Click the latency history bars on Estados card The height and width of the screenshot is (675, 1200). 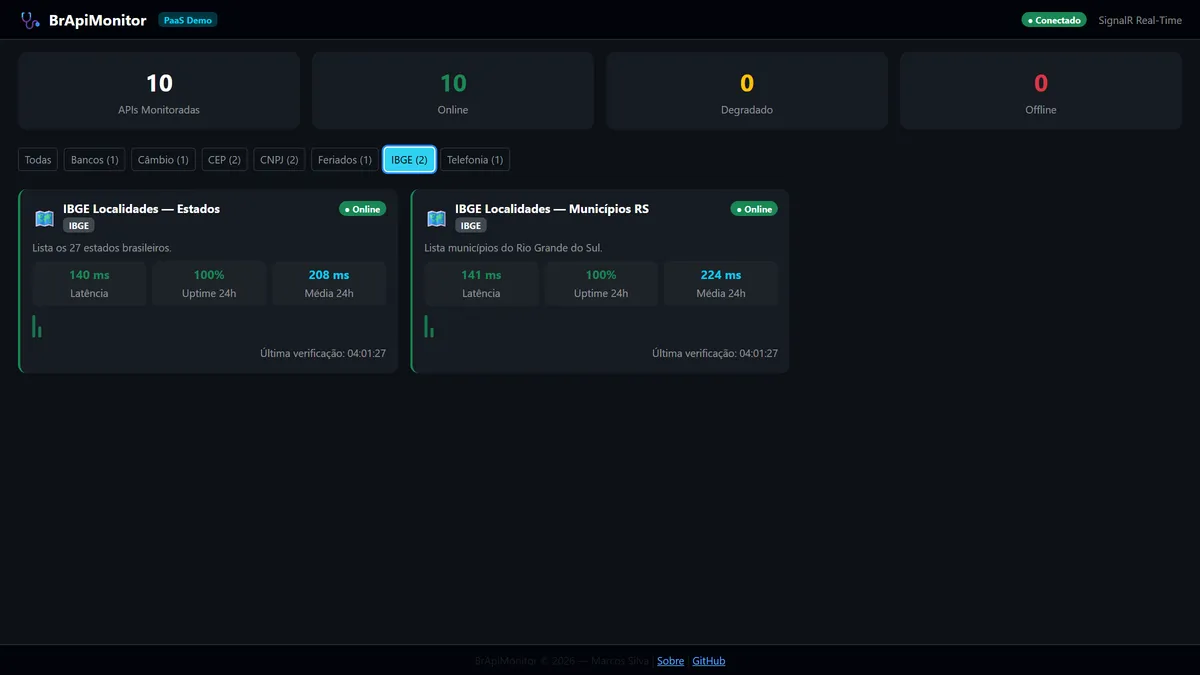(37, 326)
